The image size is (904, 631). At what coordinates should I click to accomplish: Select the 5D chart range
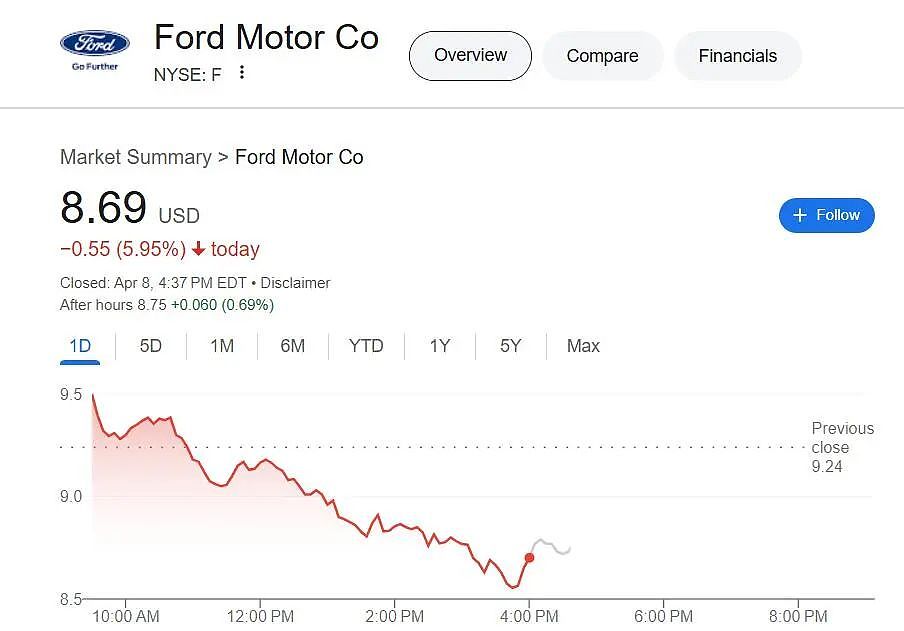[x=150, y=346]
